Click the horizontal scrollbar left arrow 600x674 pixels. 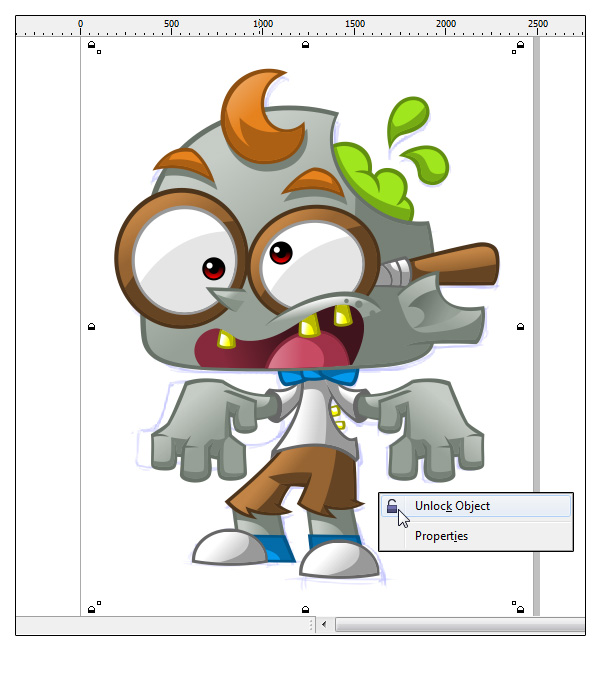pos(324,624)
